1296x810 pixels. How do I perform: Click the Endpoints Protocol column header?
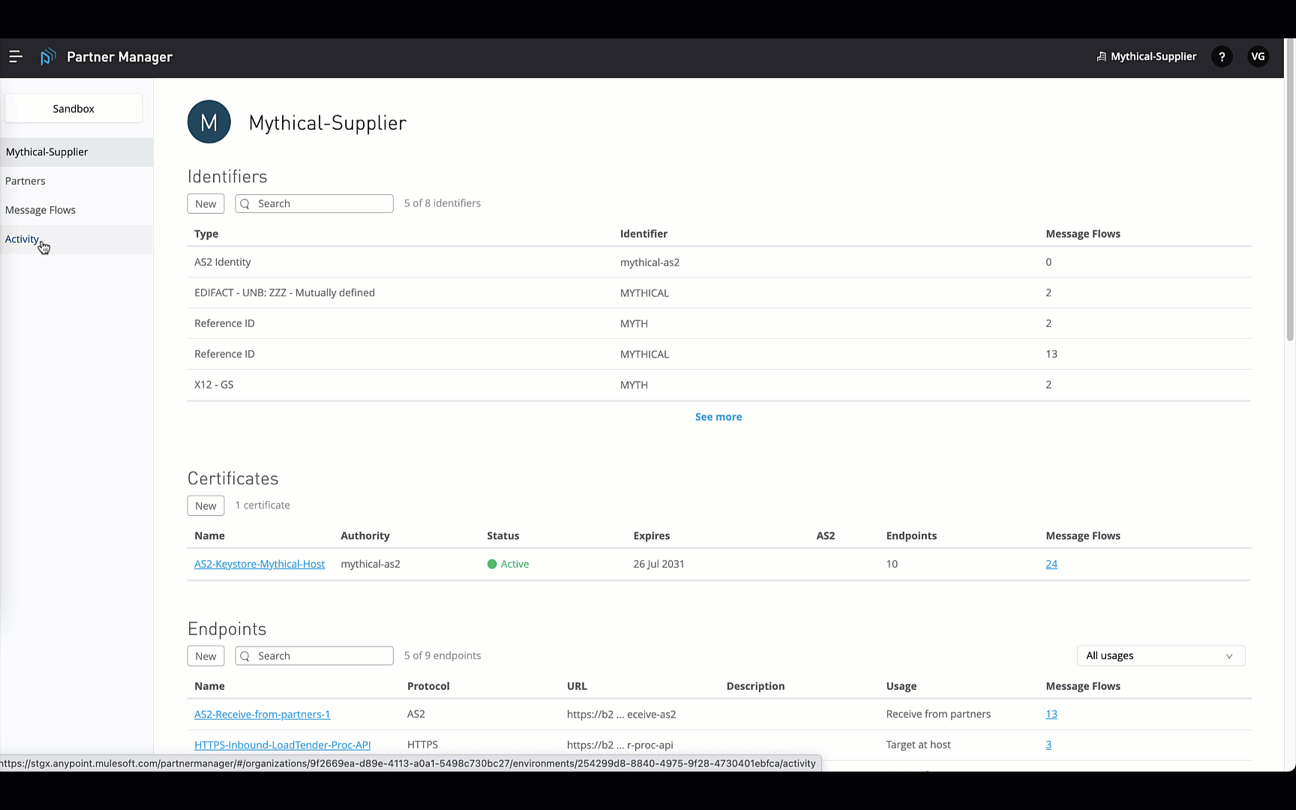428,686
